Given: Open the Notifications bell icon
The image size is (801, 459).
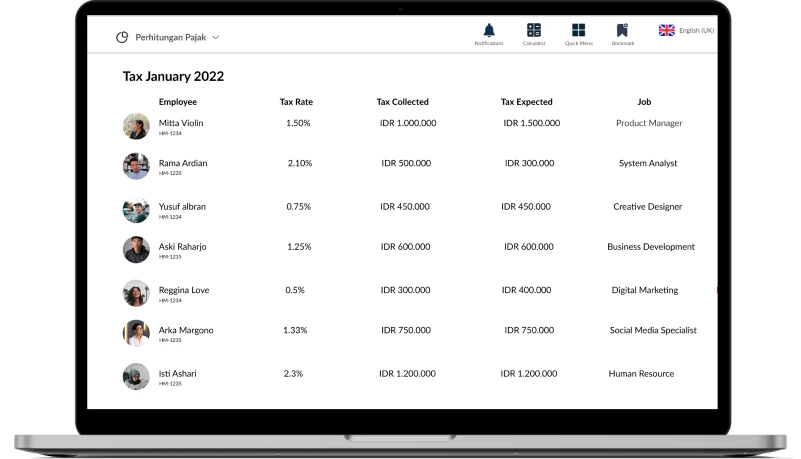Looking at the screenshot, I should (x=489, y=31).
